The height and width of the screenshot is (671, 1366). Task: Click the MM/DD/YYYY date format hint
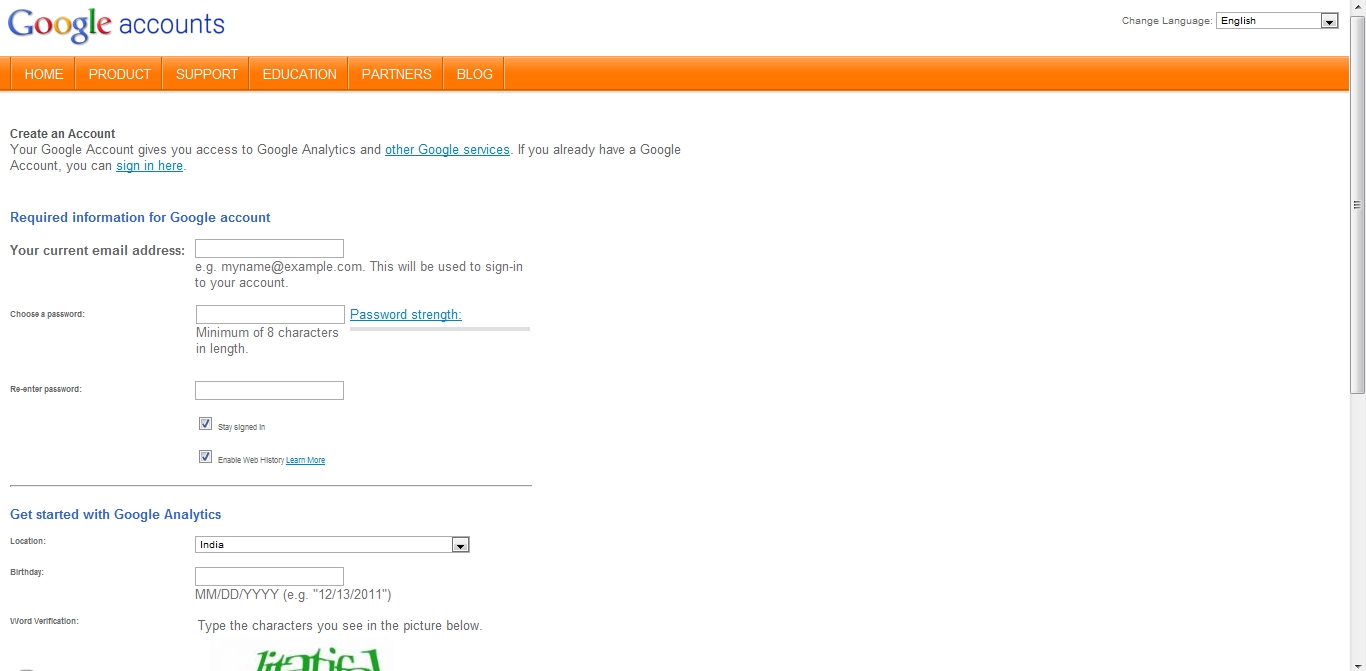click(293, 595)
